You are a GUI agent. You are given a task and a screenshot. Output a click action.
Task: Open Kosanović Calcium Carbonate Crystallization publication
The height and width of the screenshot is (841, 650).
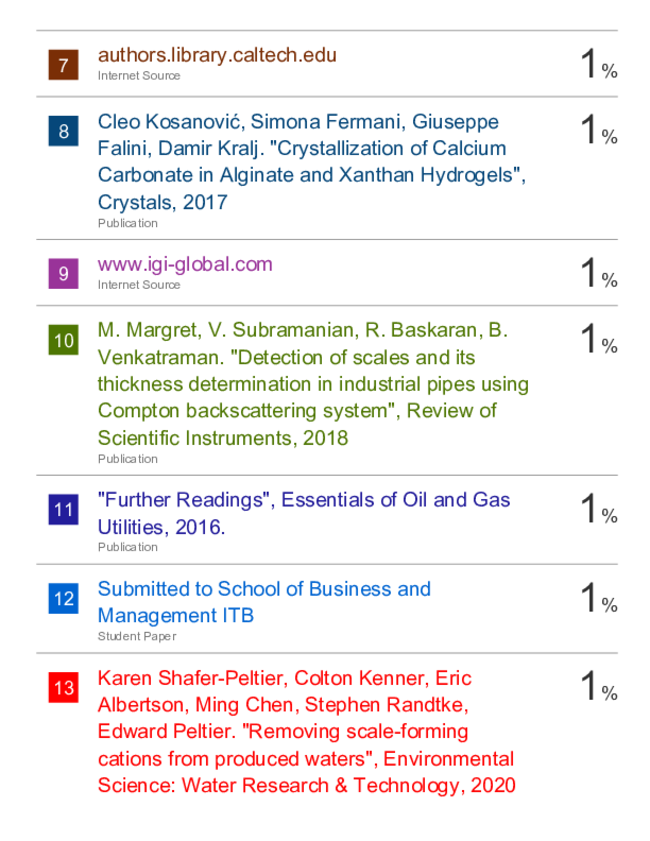[312, 162]
